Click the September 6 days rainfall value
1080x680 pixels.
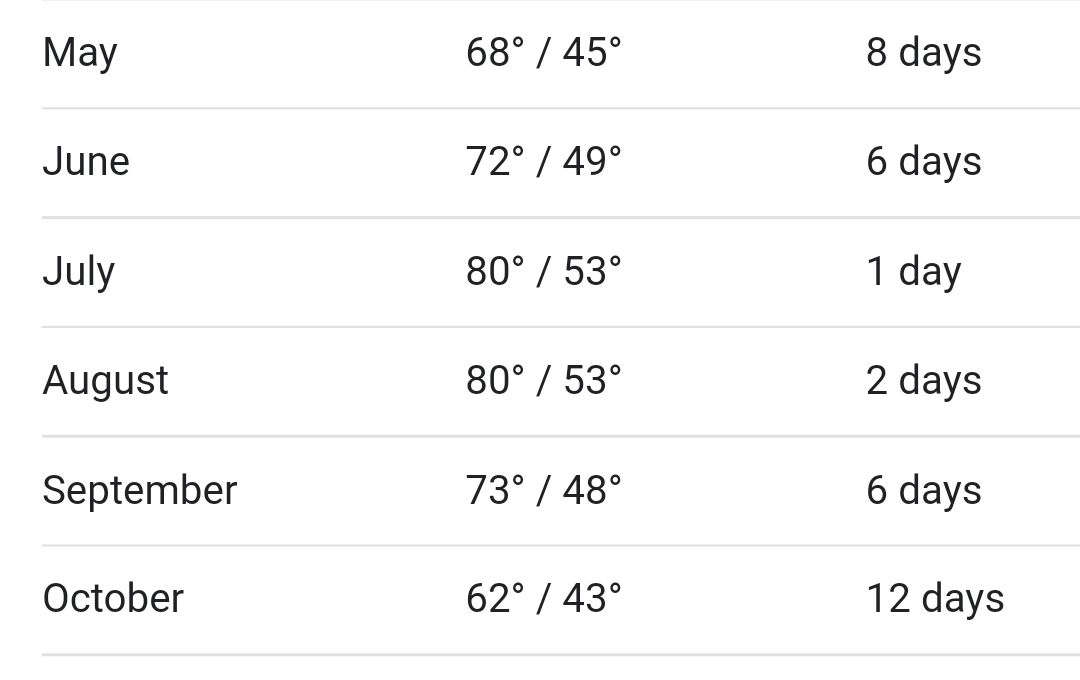pyautogui.click(x=924, y=491)
